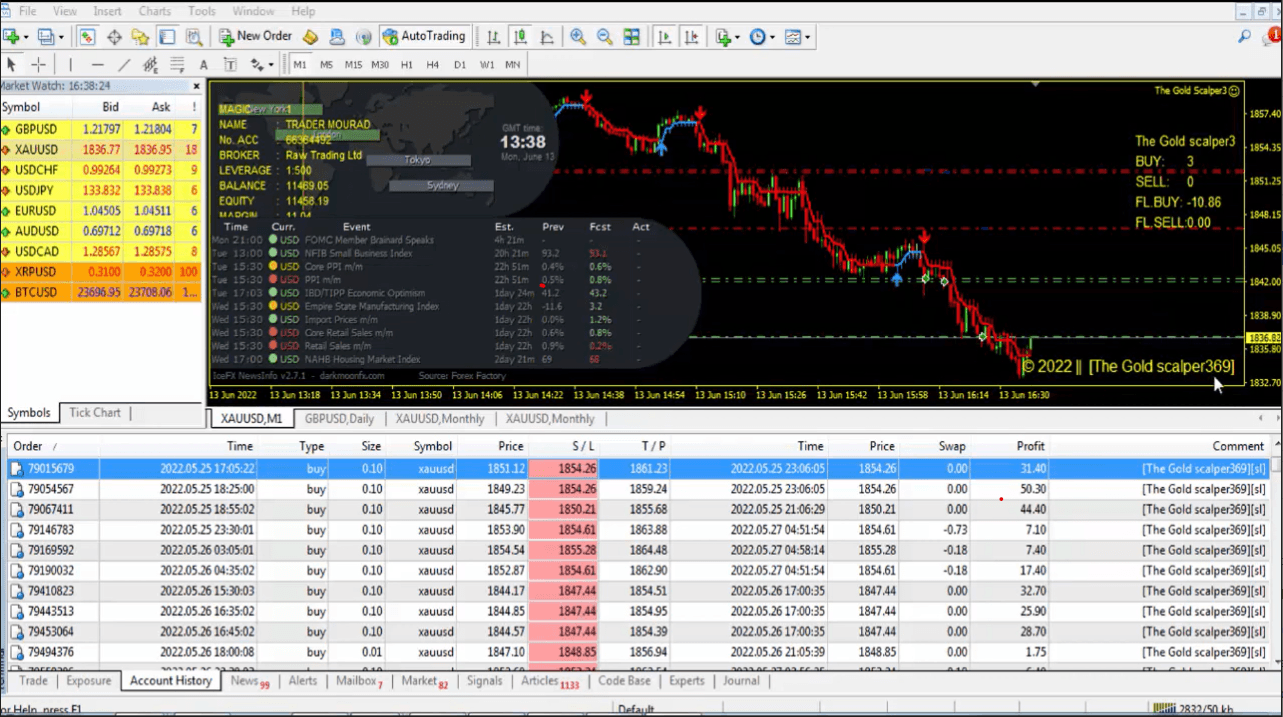Image resolution: width=1283 pixels, height=717 pixels.
Task: Select the Text tool labeled A
Action: click(204, 65)
